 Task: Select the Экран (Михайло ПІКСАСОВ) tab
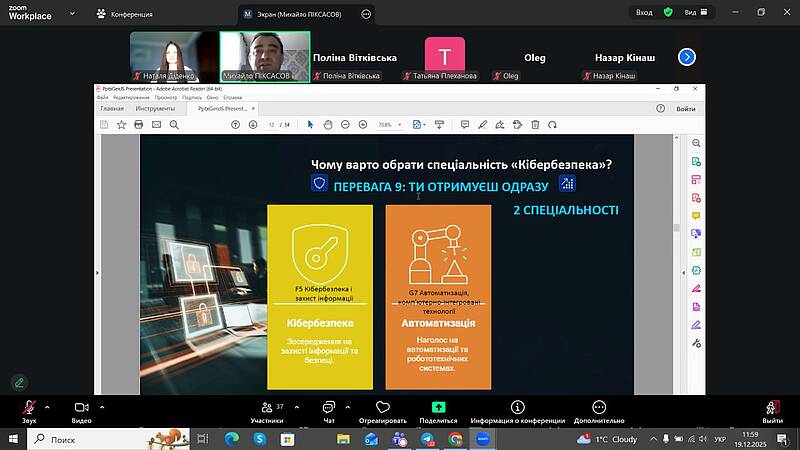pyautogui.click(x=298, y=14)
